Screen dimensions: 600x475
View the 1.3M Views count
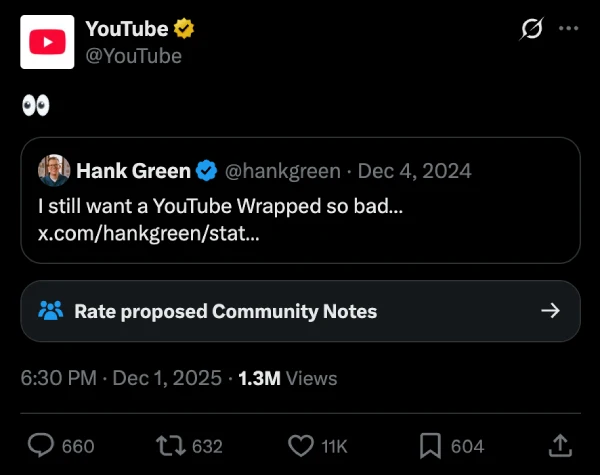click(x=288, y=378)
